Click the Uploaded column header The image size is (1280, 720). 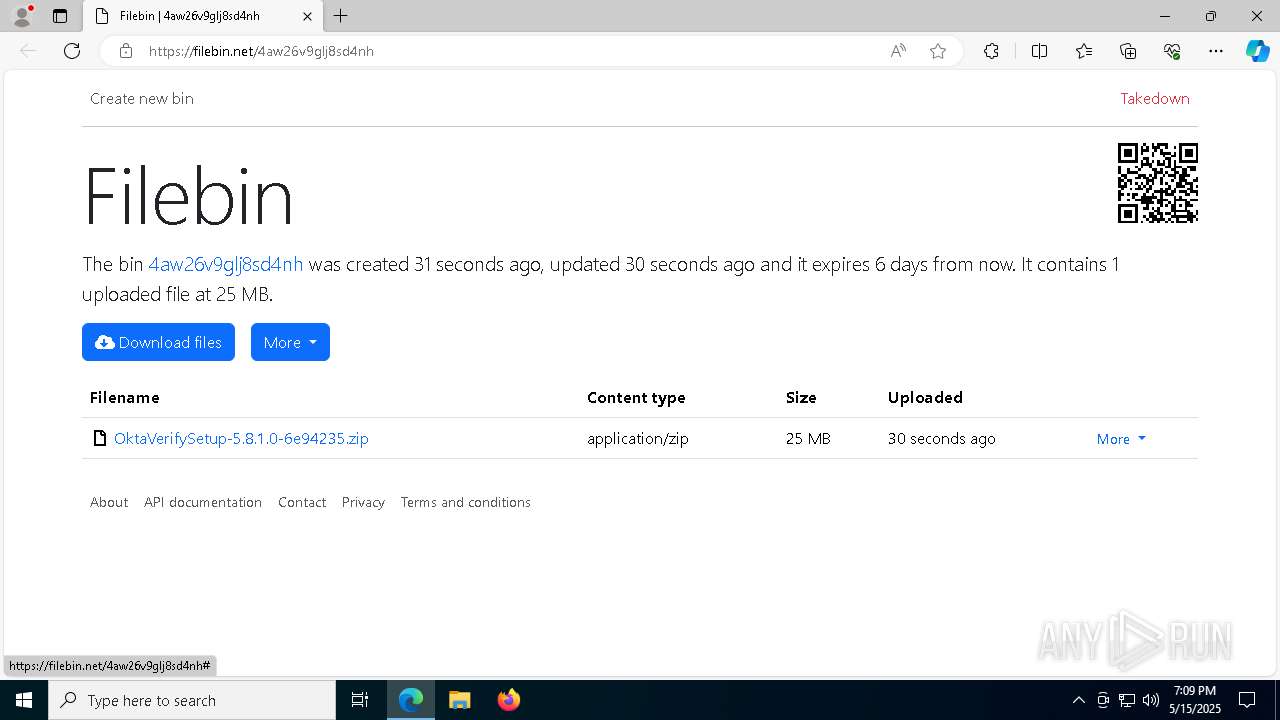925,397
